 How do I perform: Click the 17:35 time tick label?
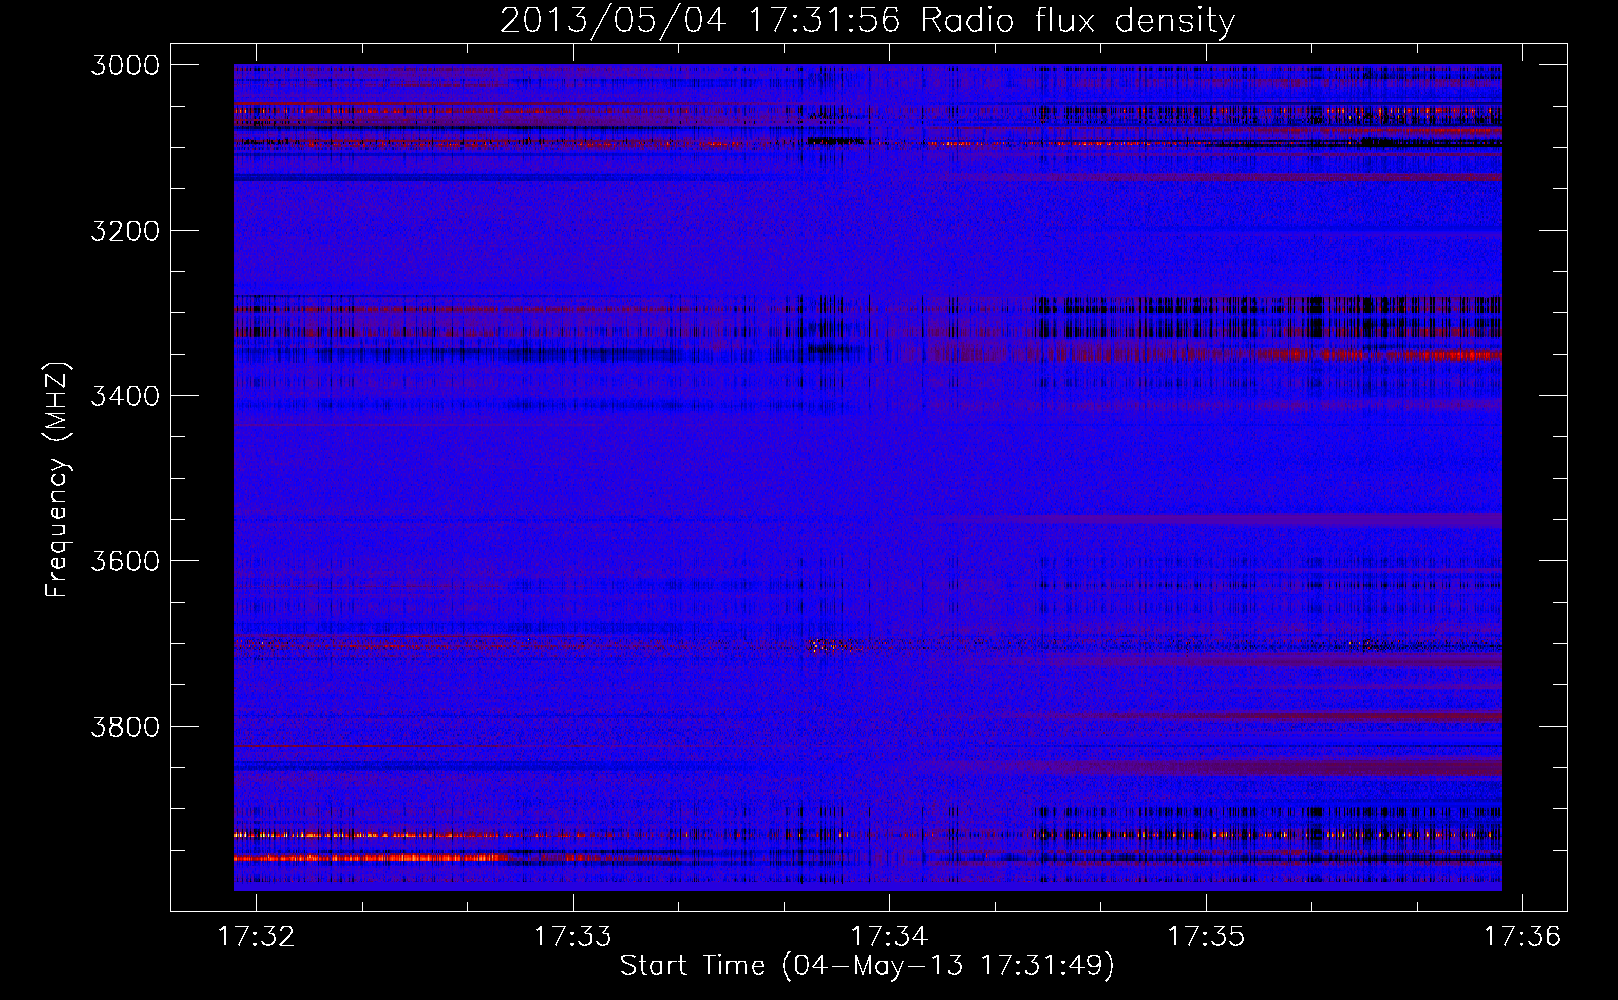coord(1206,936)
